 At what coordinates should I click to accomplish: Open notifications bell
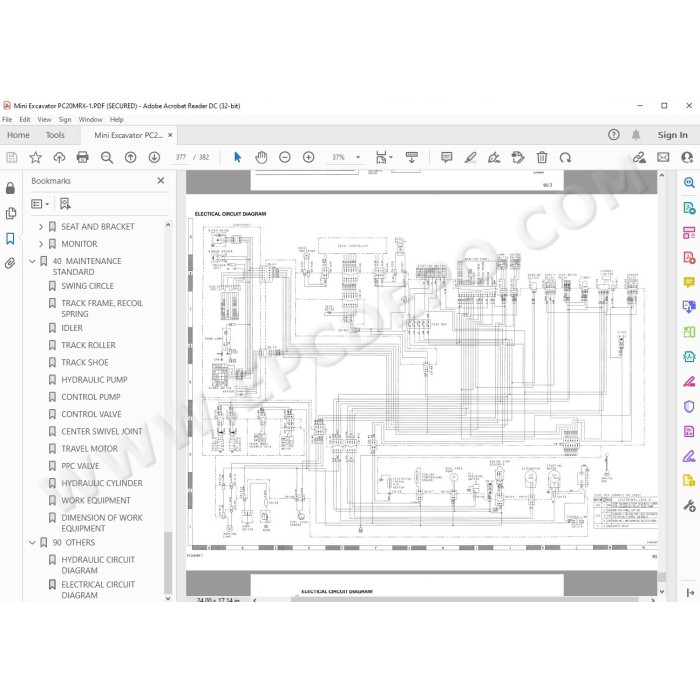point(636,135)
